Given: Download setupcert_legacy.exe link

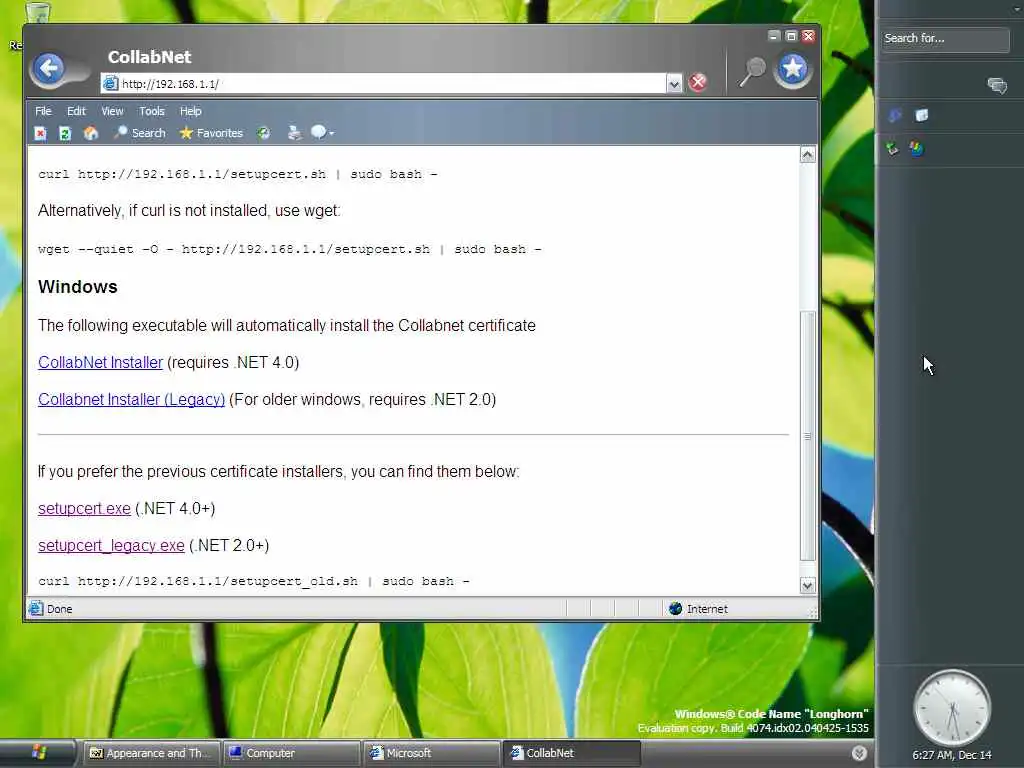Looking at the screenshot, I should [x=111, y=546].
